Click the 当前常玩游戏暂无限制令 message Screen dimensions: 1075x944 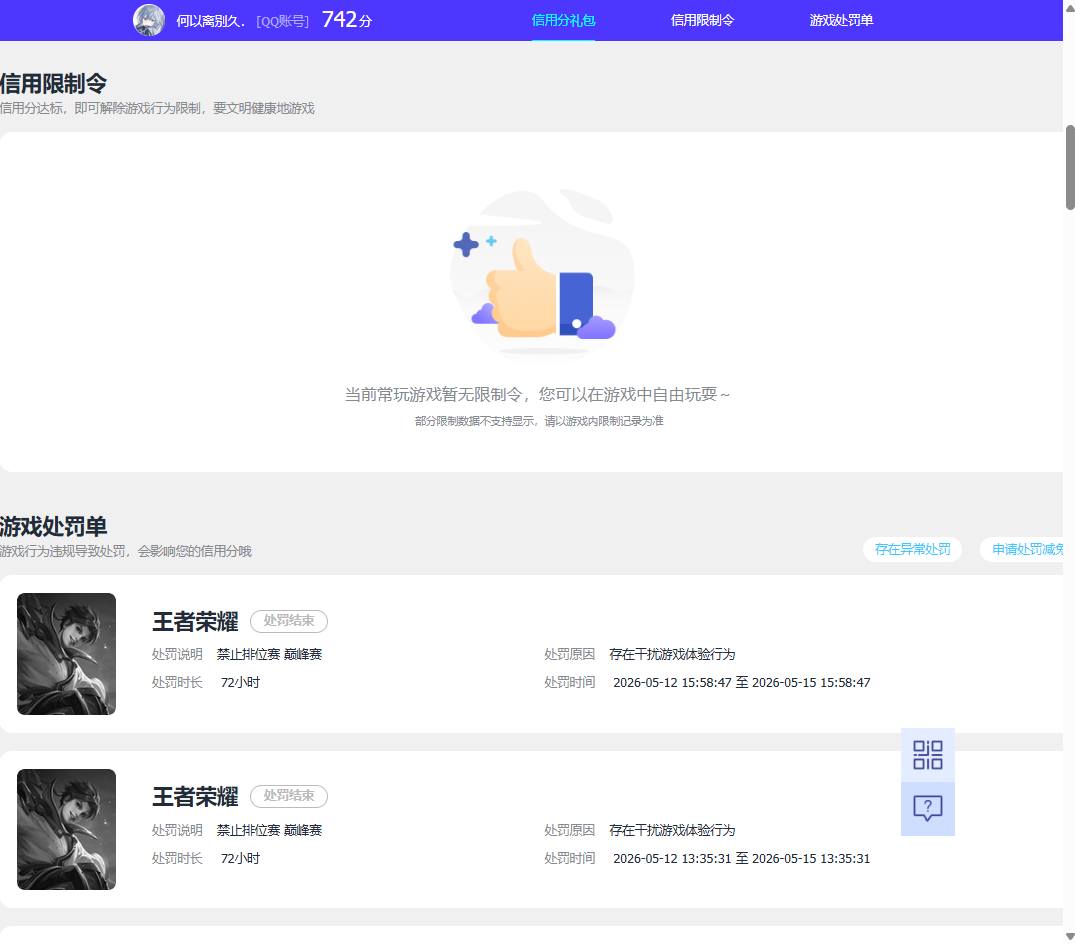537,394
